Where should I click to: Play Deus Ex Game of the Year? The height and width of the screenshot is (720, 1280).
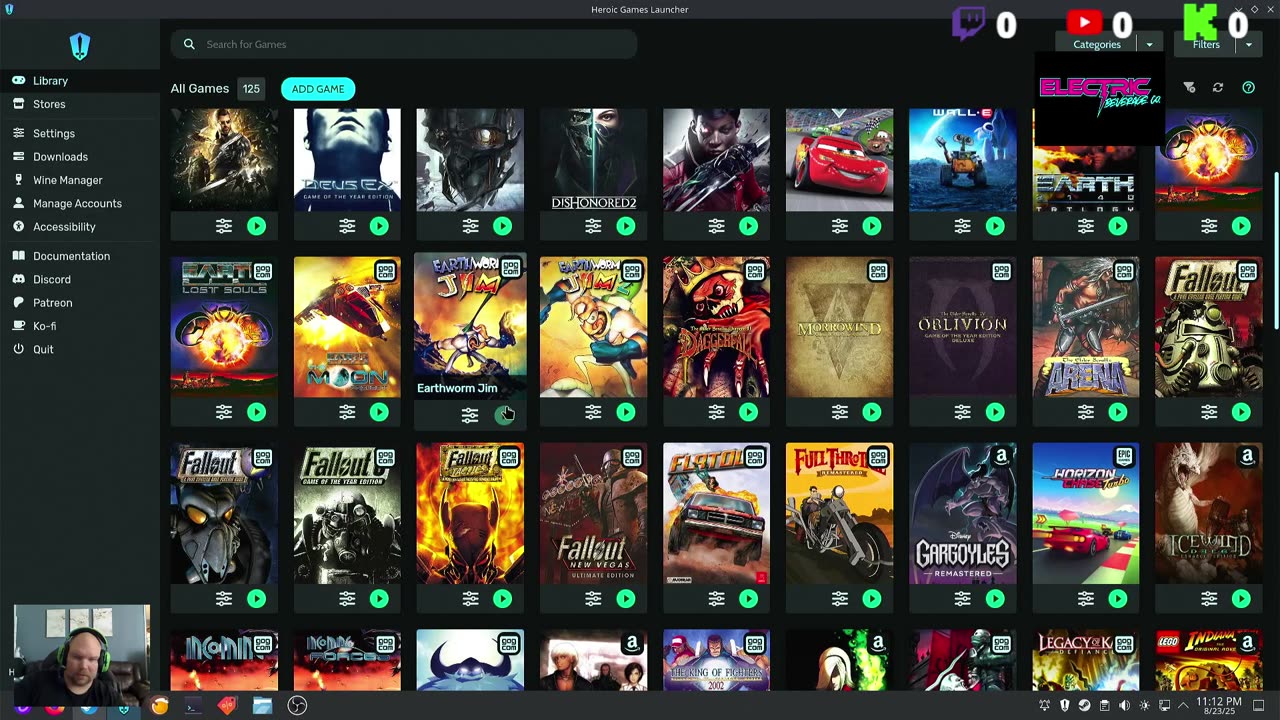[379, 227]
